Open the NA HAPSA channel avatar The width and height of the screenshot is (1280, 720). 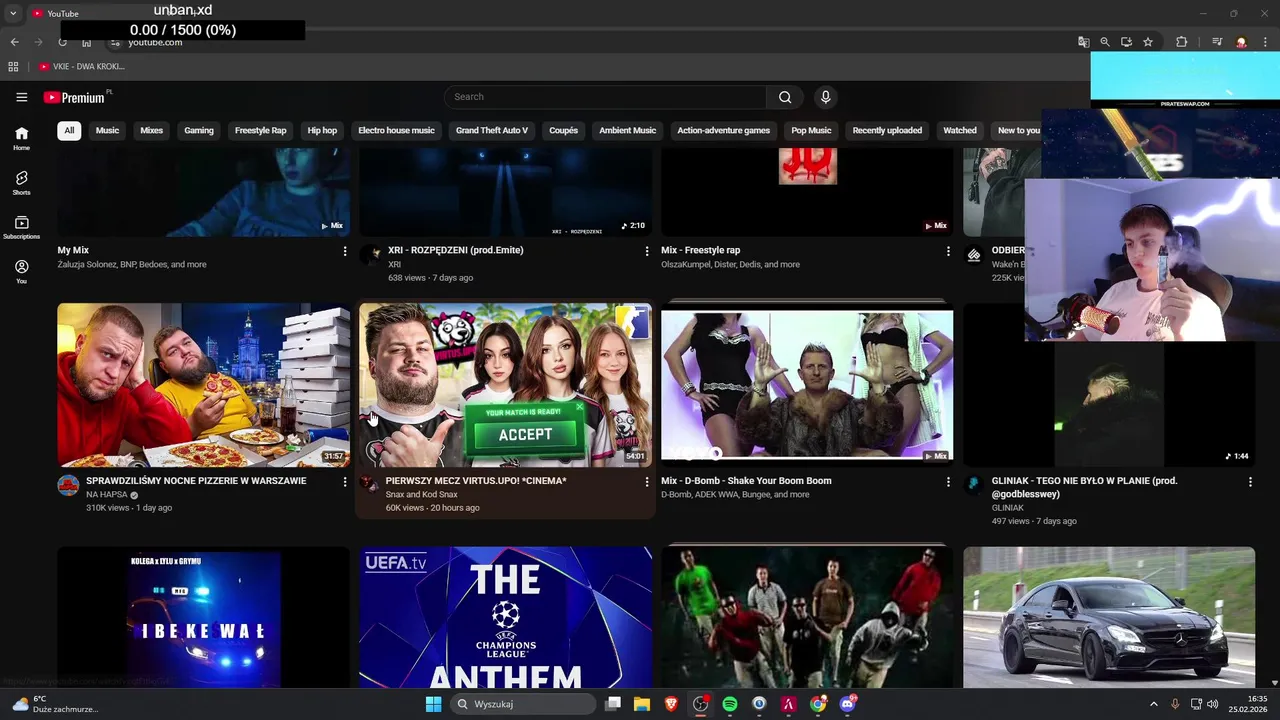(68, 486)
